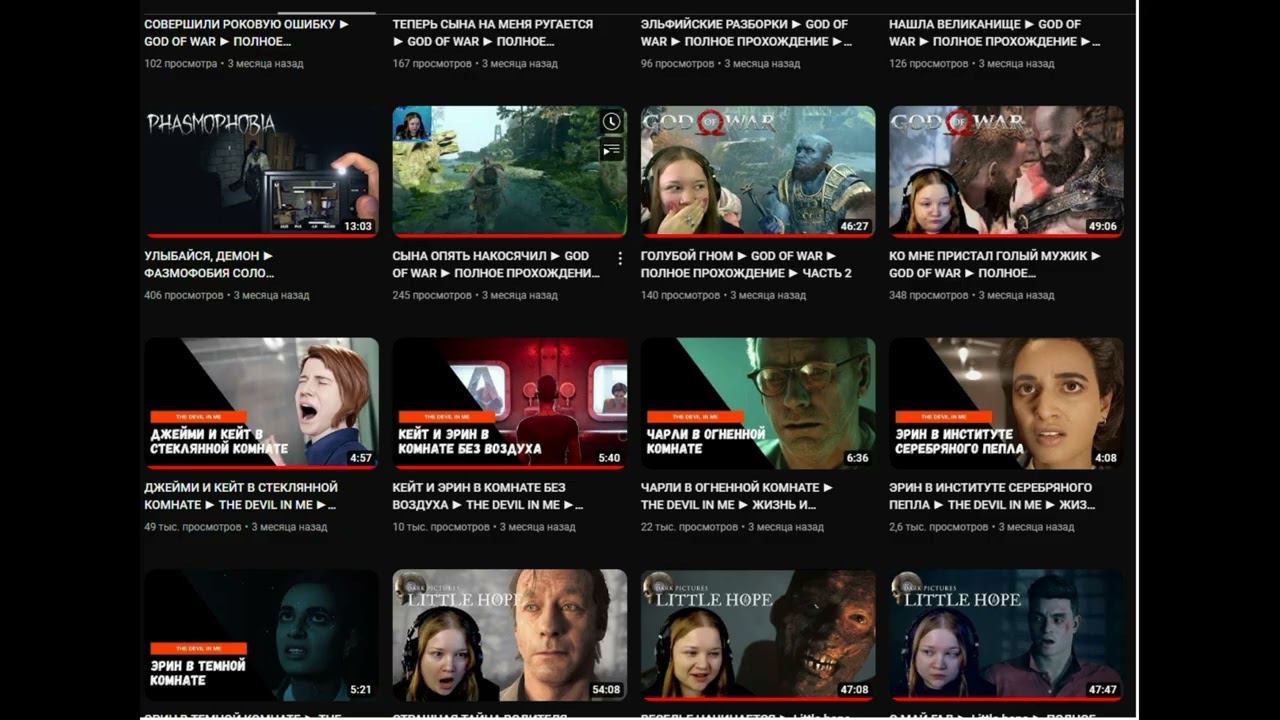Select the "245 просмотров" text
The image size is (1280, 720).
pos(432,295)
